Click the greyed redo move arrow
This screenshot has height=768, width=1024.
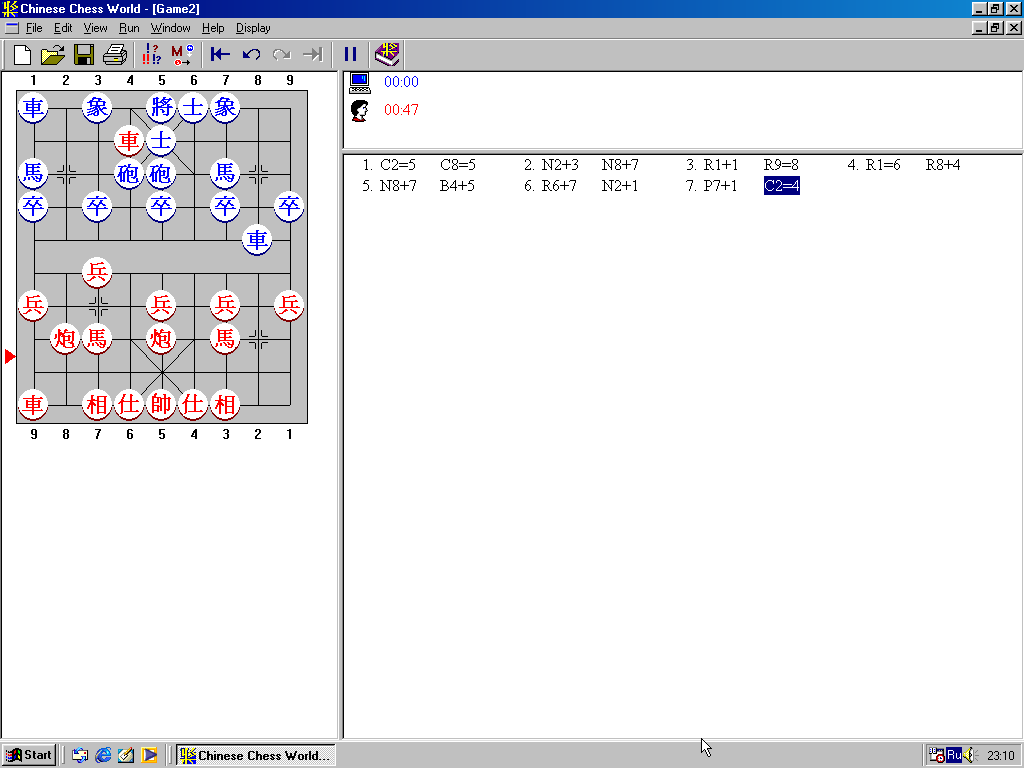(x=282, y=54)
